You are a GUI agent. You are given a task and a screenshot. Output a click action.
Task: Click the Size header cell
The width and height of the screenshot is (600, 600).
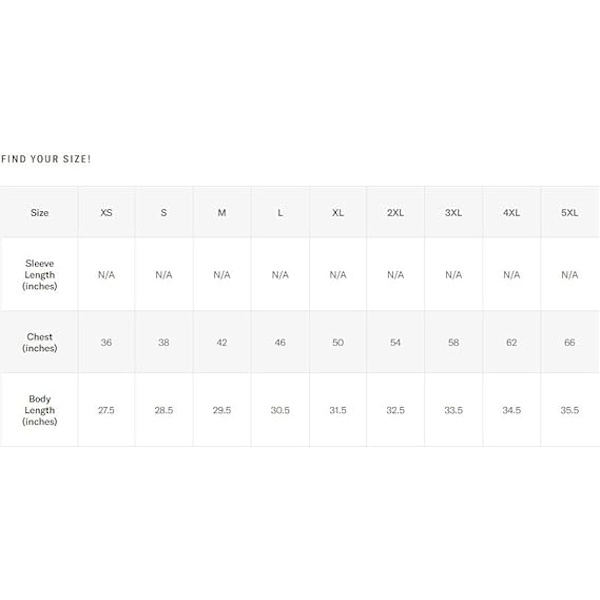point(40,213)
